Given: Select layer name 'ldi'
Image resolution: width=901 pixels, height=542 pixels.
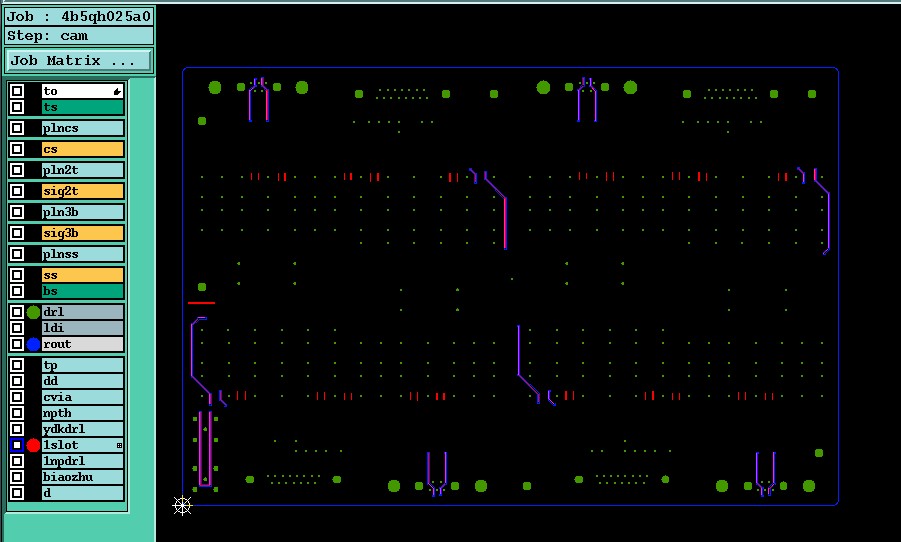Looking at the screenshot, I should pyautogui.click(x=82, y=328).
